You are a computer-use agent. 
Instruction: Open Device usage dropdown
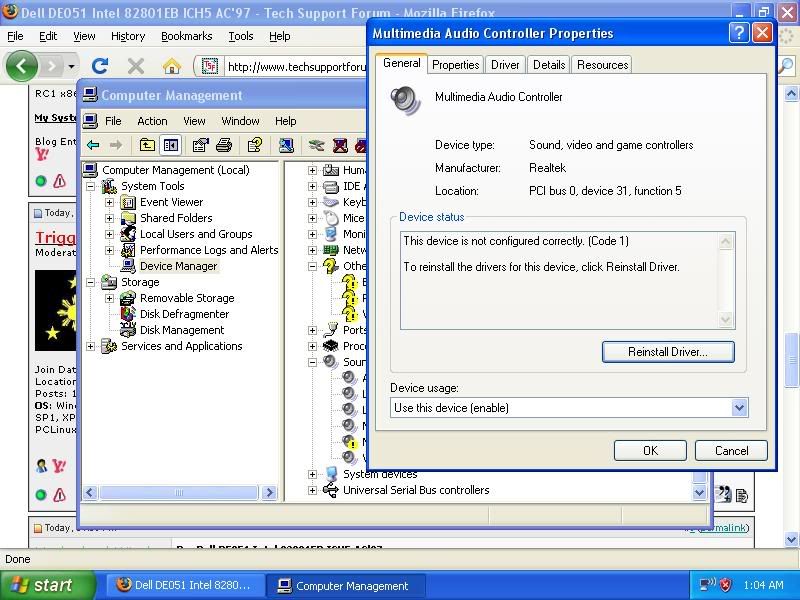(739, 408)
